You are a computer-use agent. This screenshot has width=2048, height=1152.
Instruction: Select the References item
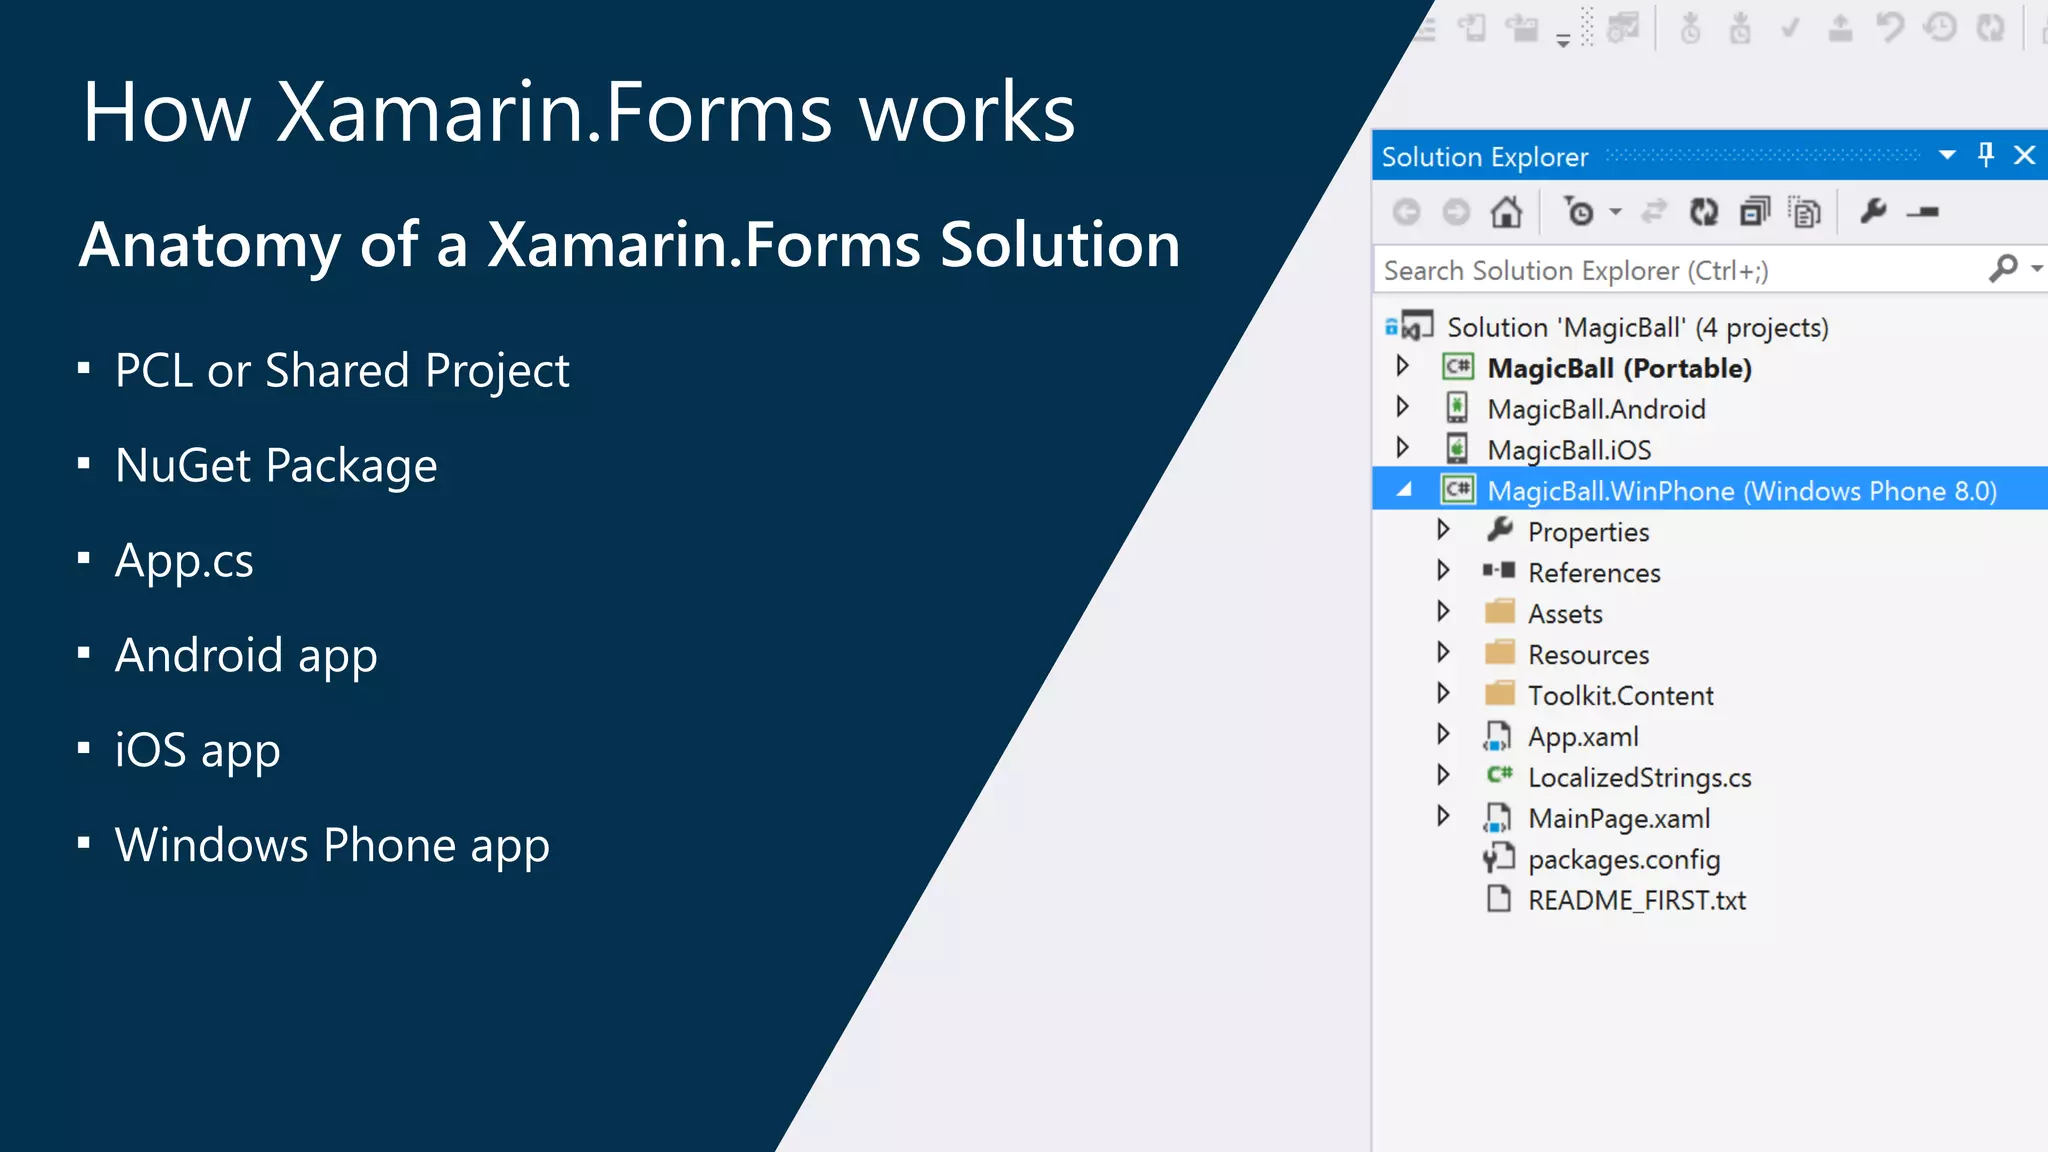click(1594, 573)
